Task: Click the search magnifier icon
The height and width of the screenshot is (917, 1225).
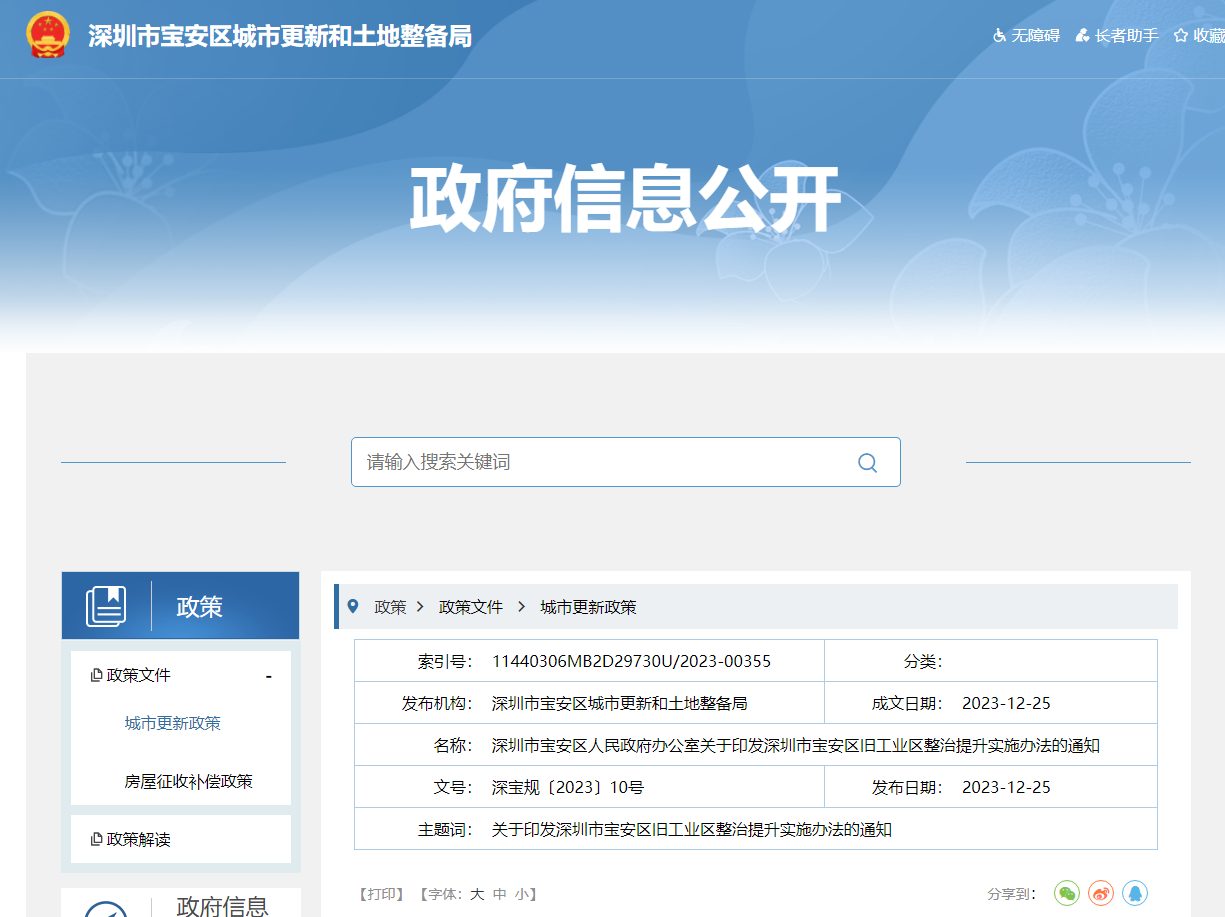Action: pos(867,462)
